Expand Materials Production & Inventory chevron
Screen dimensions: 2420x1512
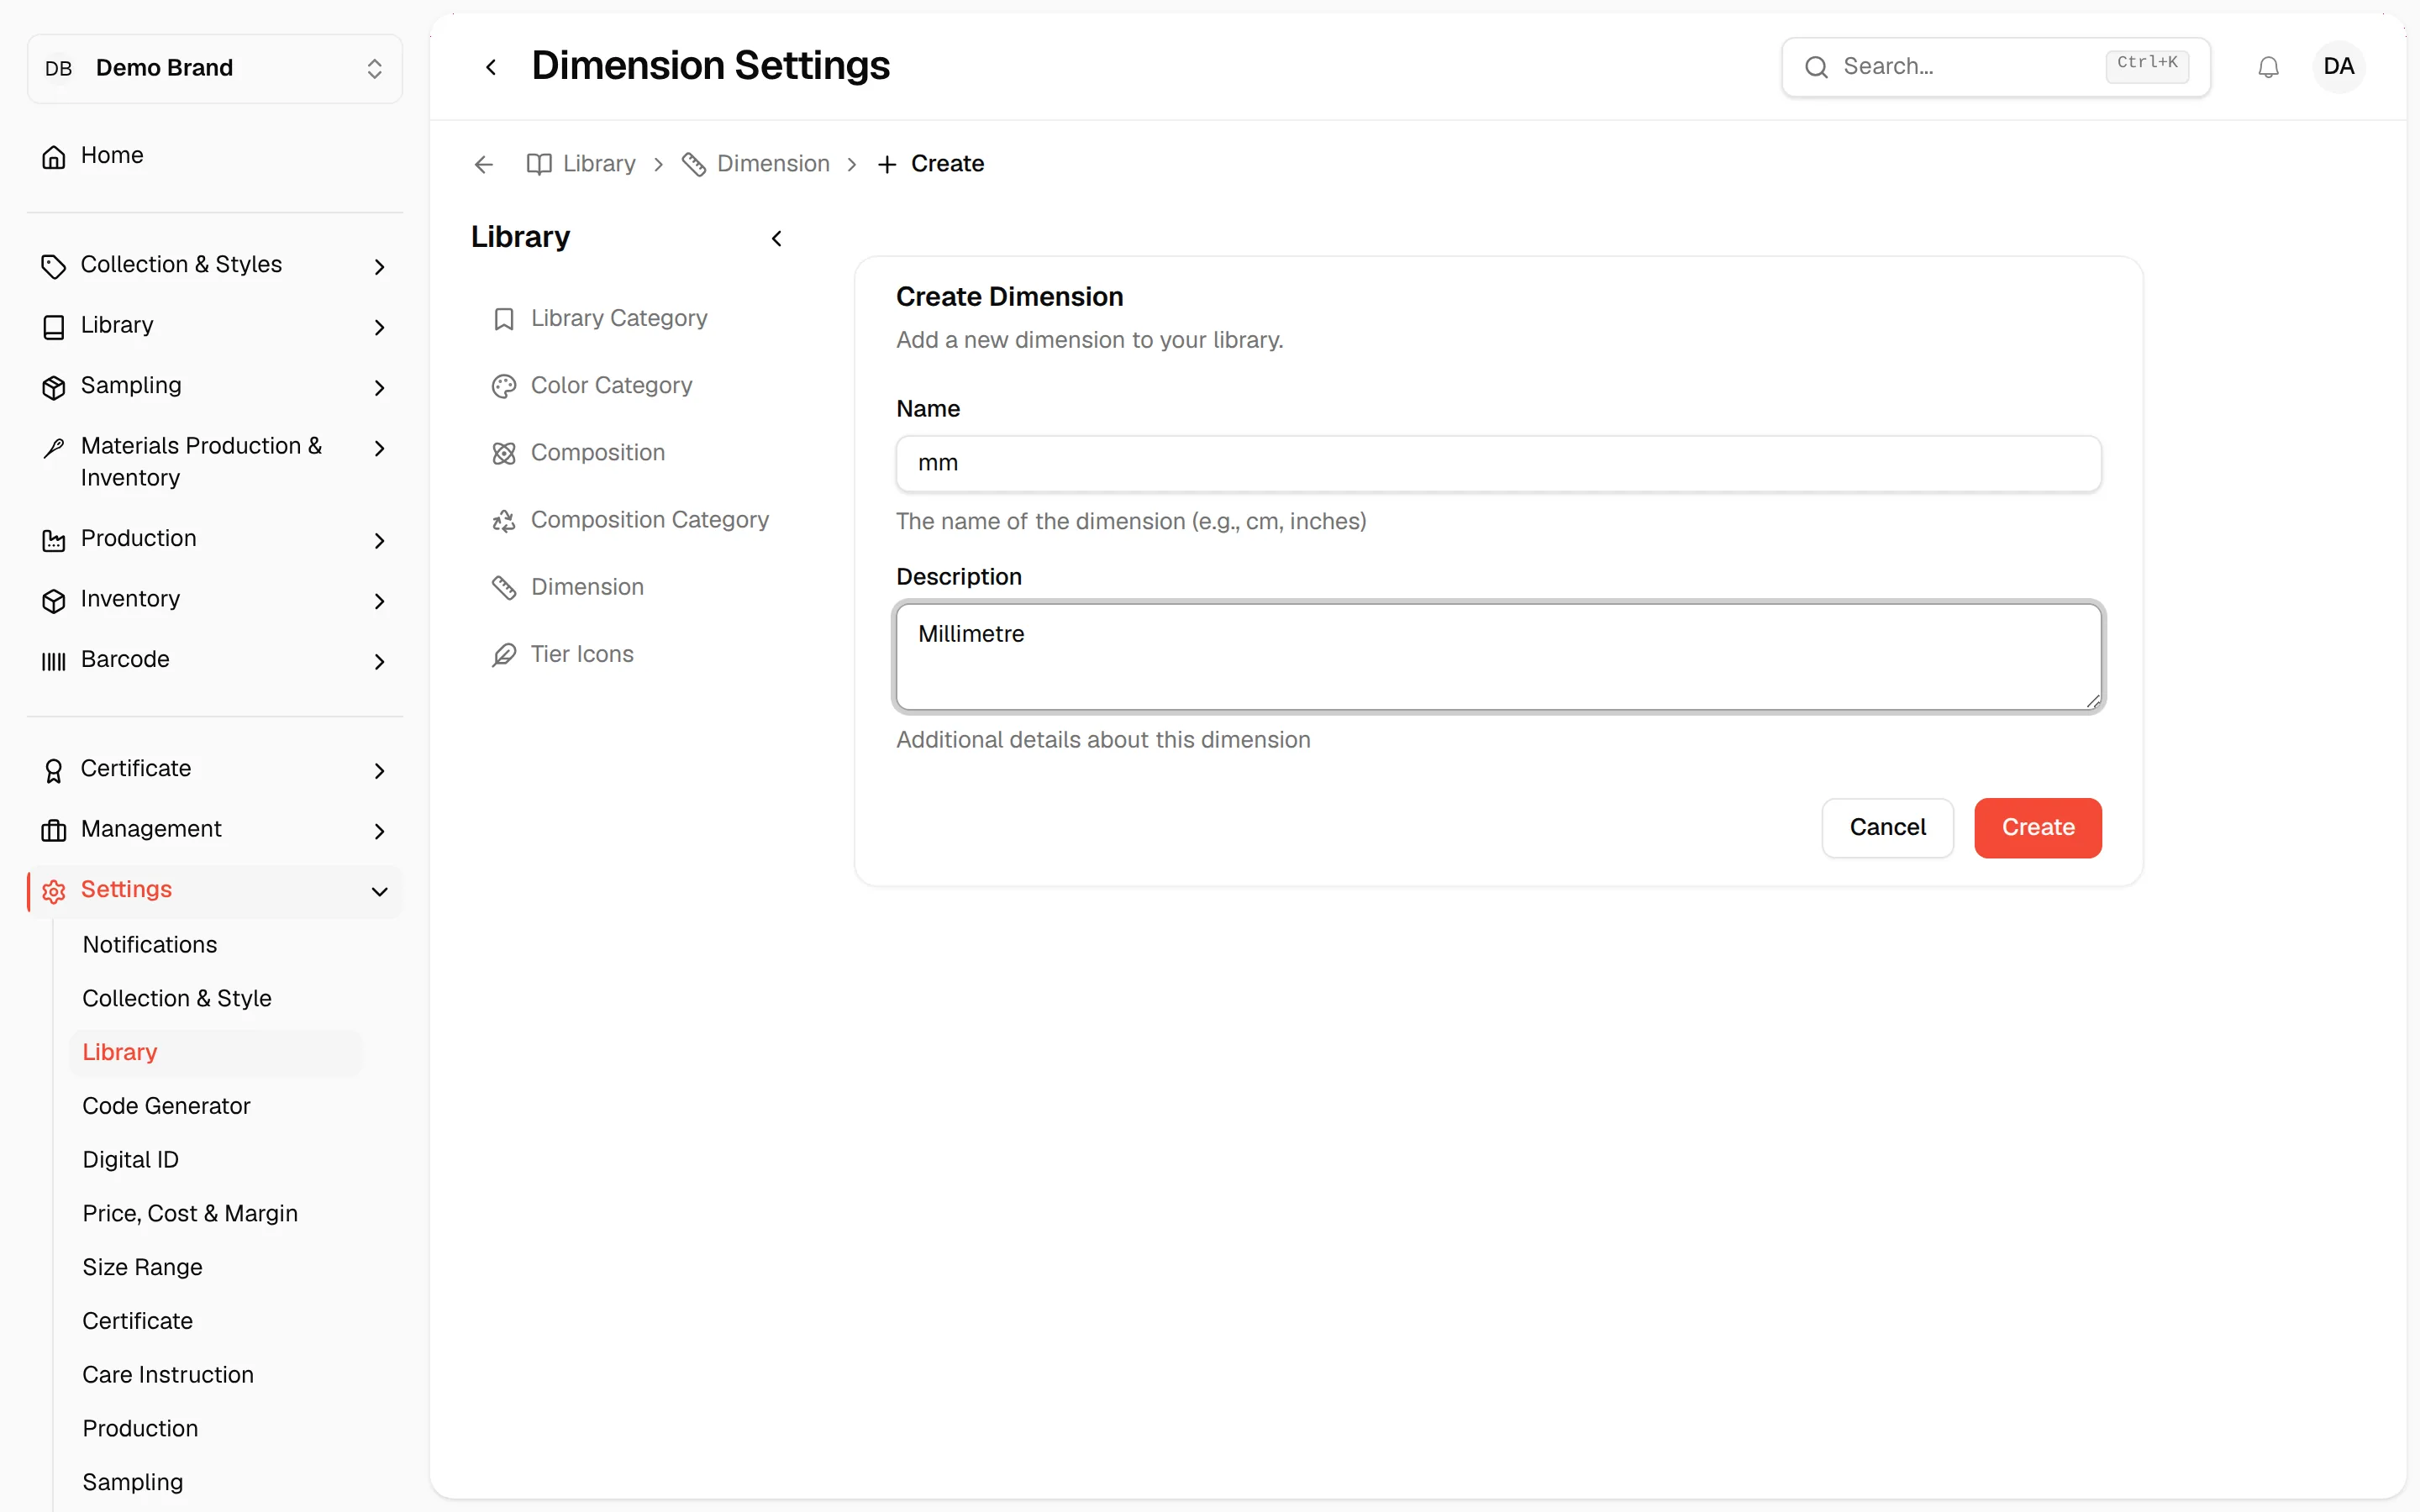379,448
